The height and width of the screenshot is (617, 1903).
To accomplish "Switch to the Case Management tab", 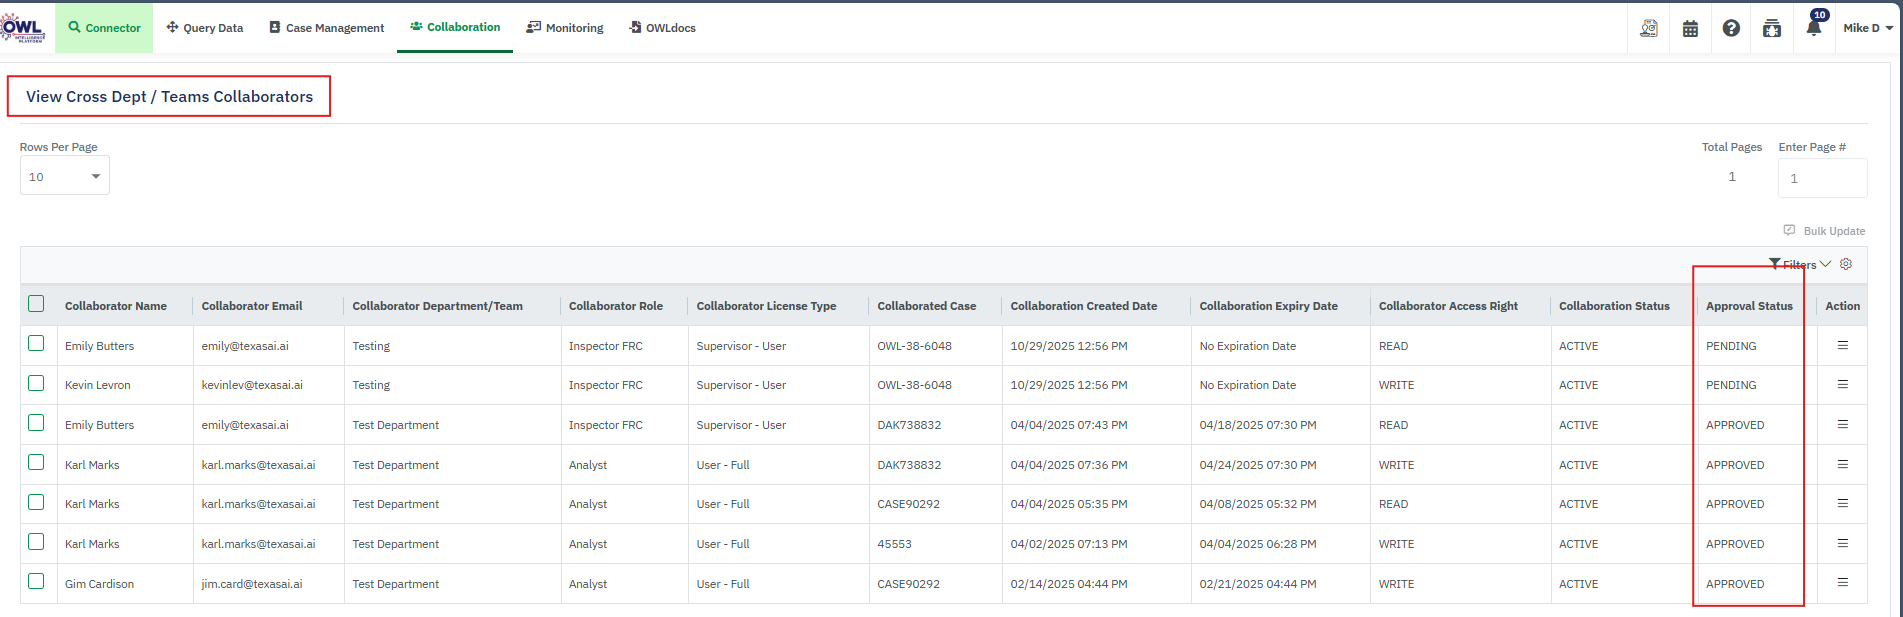I will pyautogui.click(x=326, y=28).
